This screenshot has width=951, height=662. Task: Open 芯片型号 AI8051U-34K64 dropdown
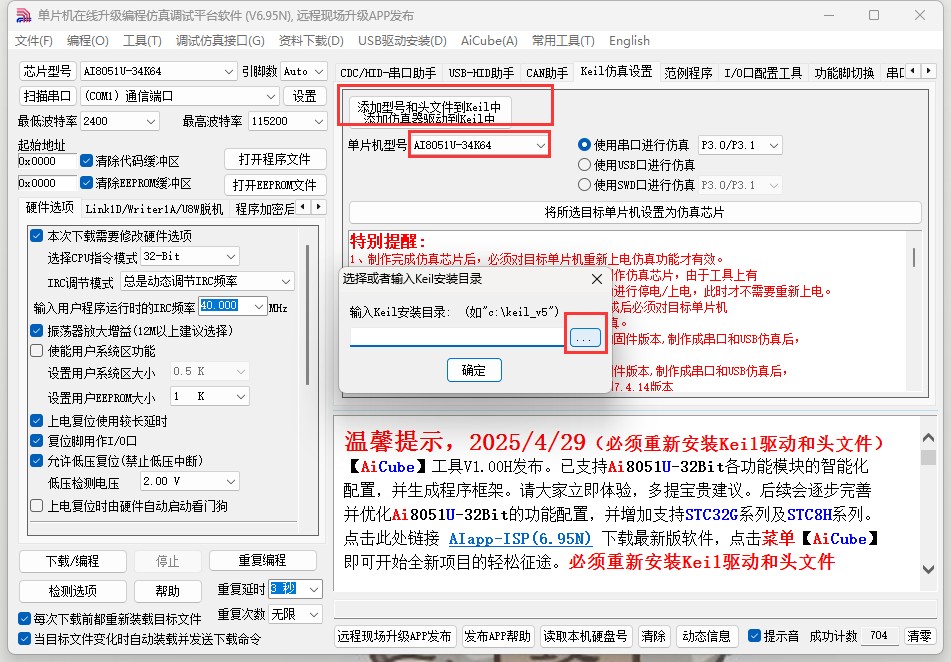click(158, 71)
